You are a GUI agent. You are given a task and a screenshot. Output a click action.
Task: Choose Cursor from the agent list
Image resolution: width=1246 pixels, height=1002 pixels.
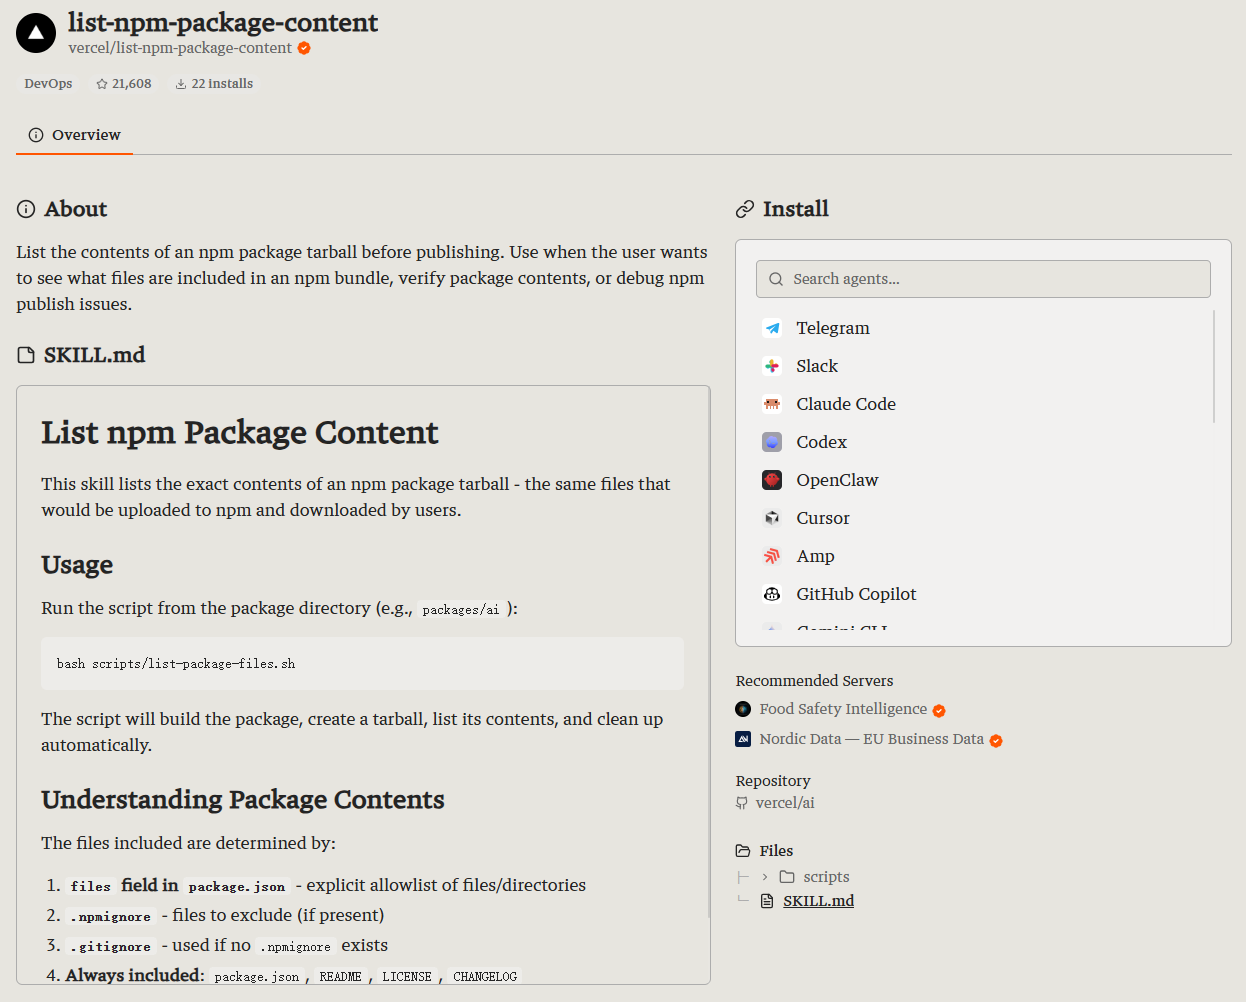(x=823, y=518)
